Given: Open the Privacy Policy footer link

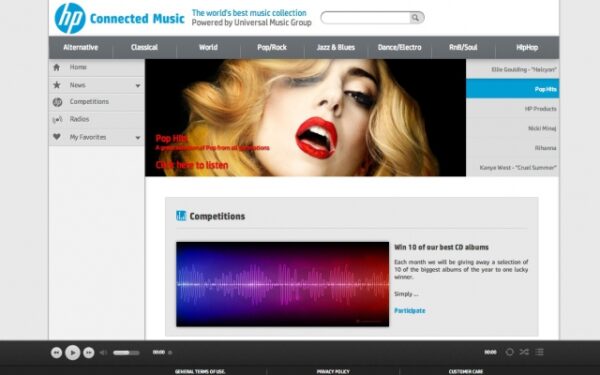Looking at the screenshot, I should (x=333, y=371).
